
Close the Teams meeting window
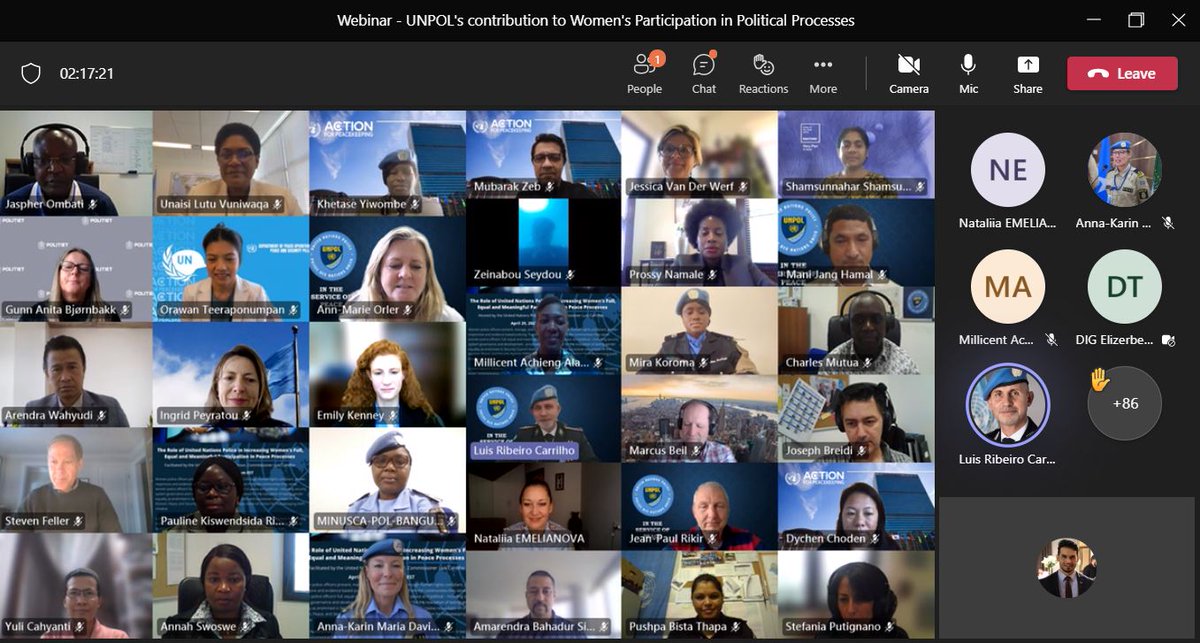coord(1179,20)
